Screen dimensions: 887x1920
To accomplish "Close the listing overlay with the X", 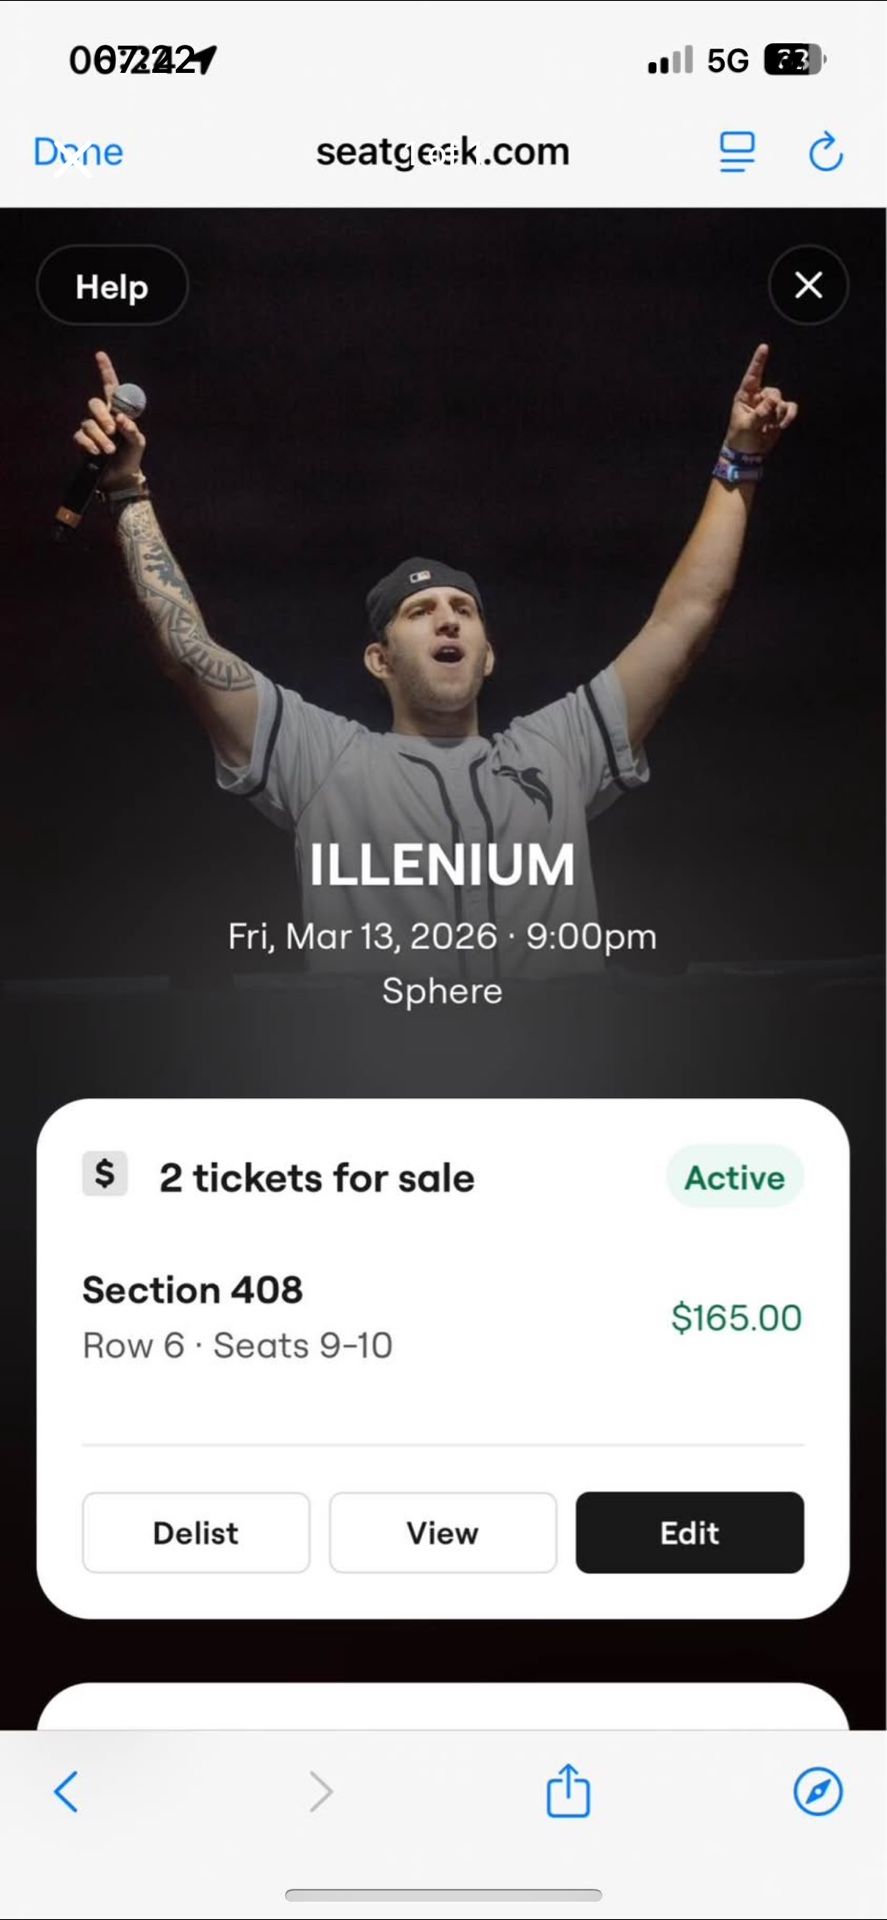I will pos(809,286).
